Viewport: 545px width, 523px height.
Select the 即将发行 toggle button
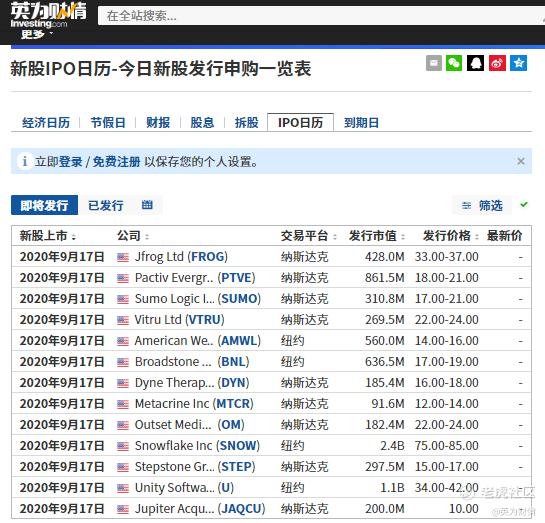tap(44, 205)
